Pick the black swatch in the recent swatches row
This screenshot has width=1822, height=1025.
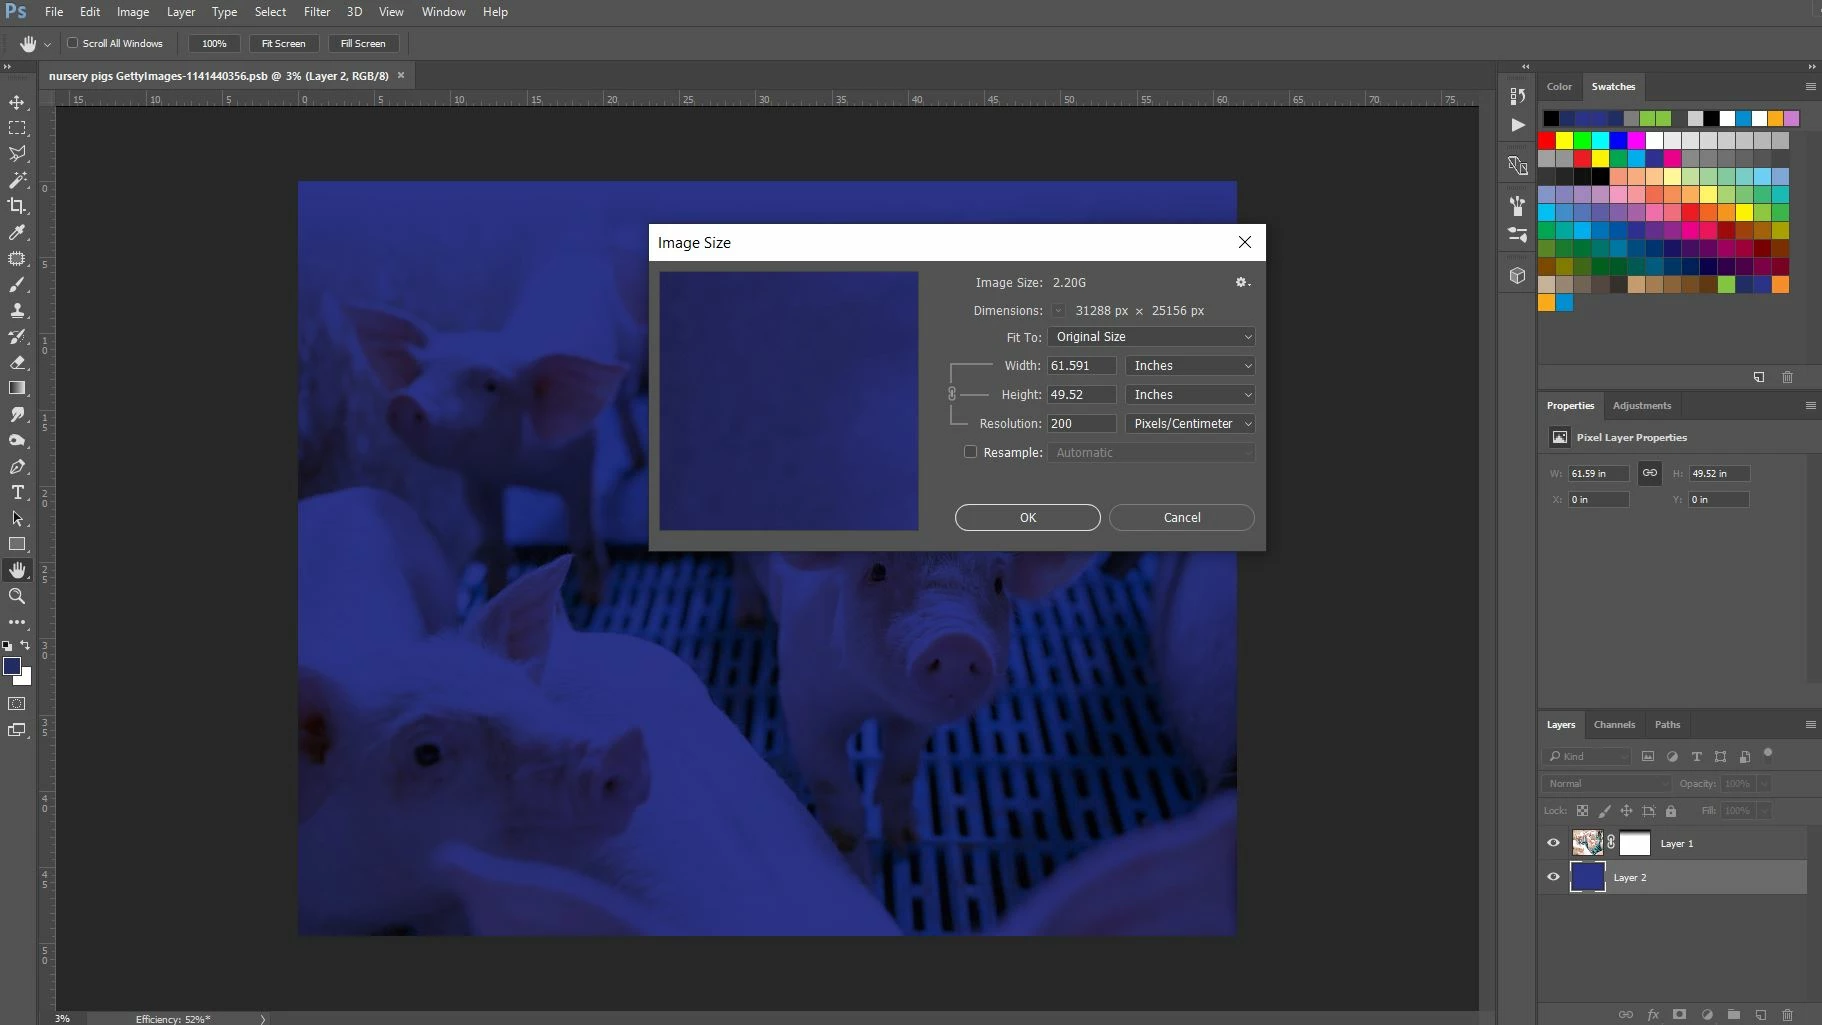coord(1551,119)
